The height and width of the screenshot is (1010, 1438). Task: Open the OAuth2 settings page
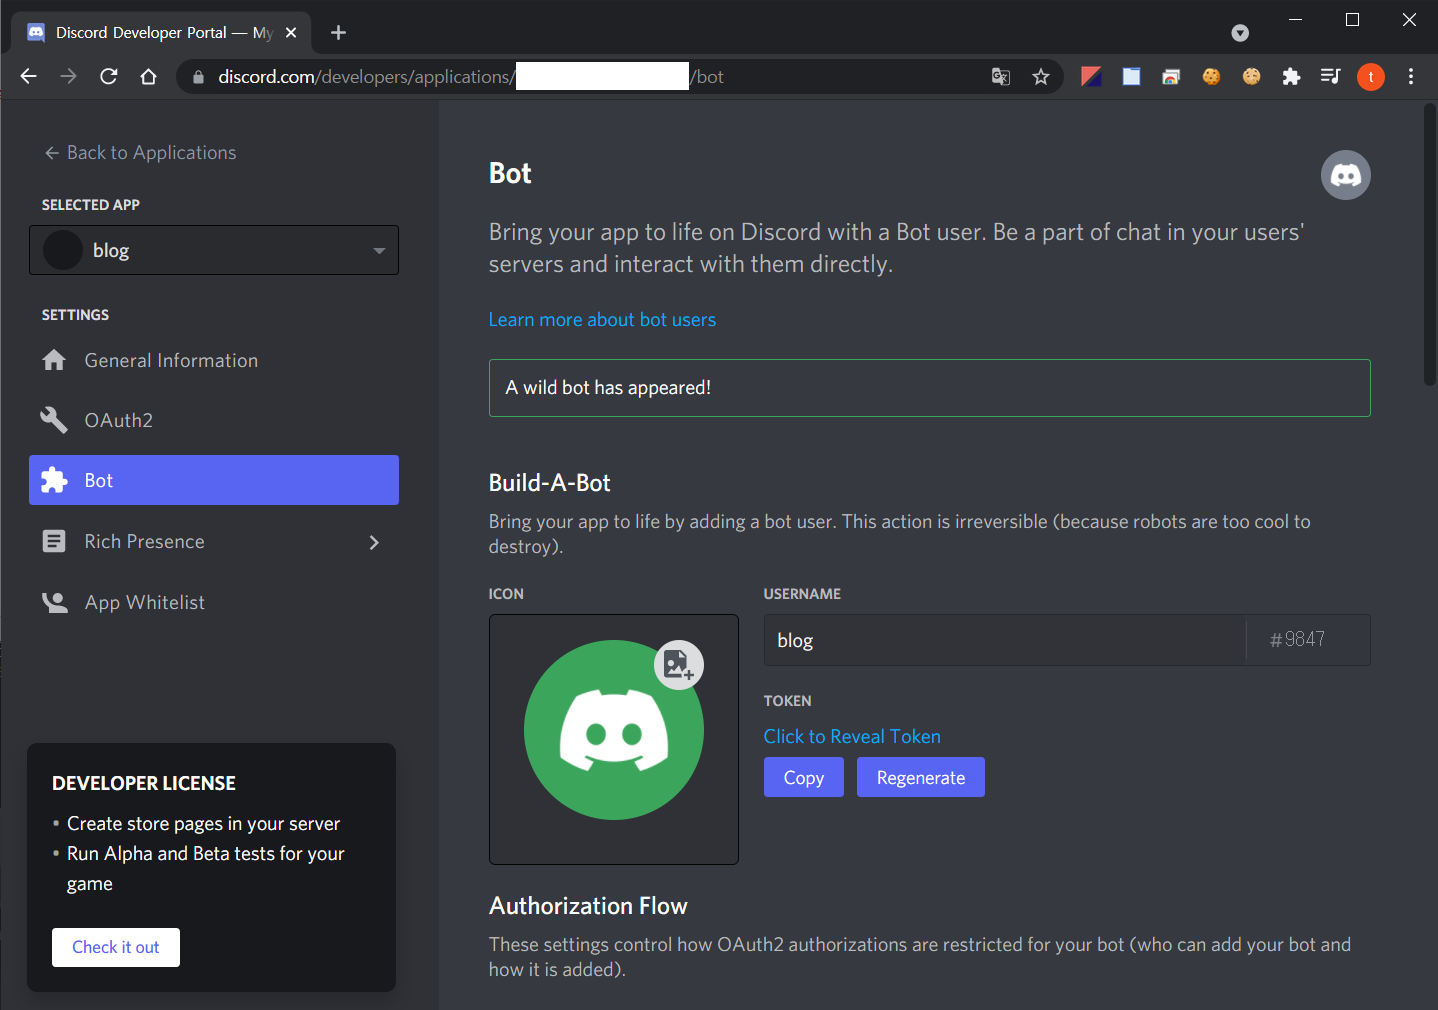tap(214, 421)
